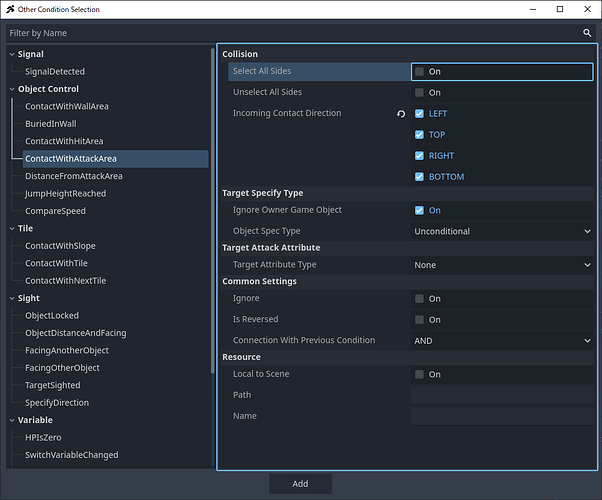Toggle the Unselect All Sides checkbox
Image resolution: width=602 pixels, height=500 pixels.
[419, 93]
